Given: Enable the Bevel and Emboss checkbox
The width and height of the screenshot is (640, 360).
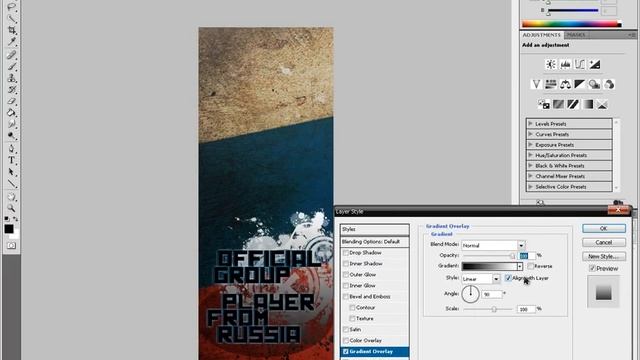Looking at the screenshot, I should (x=346, y=297).
